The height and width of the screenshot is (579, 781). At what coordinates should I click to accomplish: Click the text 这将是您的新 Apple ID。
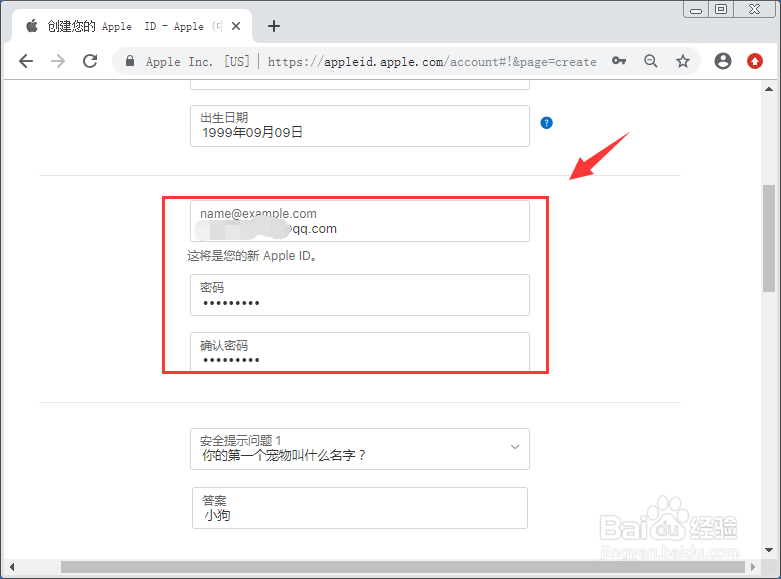253,256
